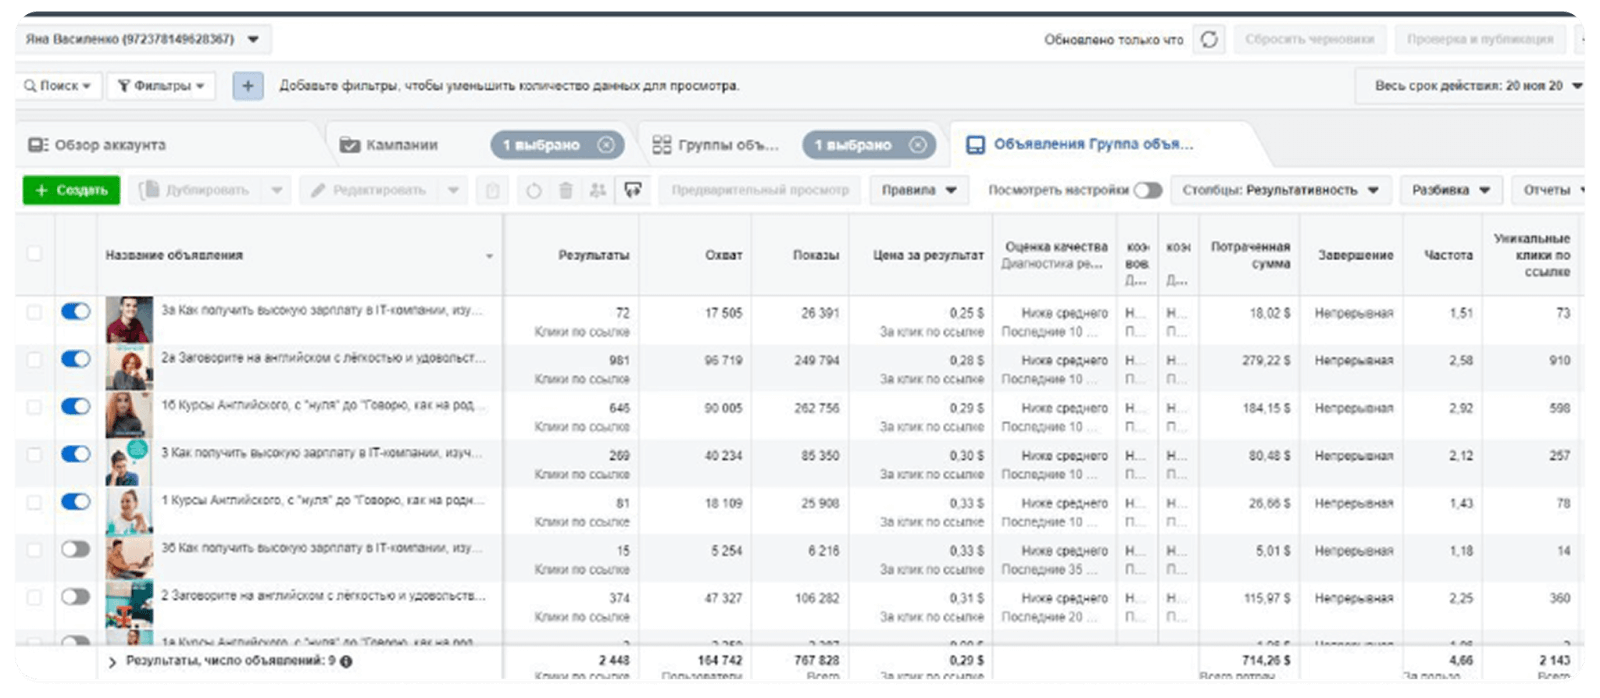The image size is (1600, 698).
Task: Turn off ad '3 Как получить высокую зарплату'
Action: point(75,454)
